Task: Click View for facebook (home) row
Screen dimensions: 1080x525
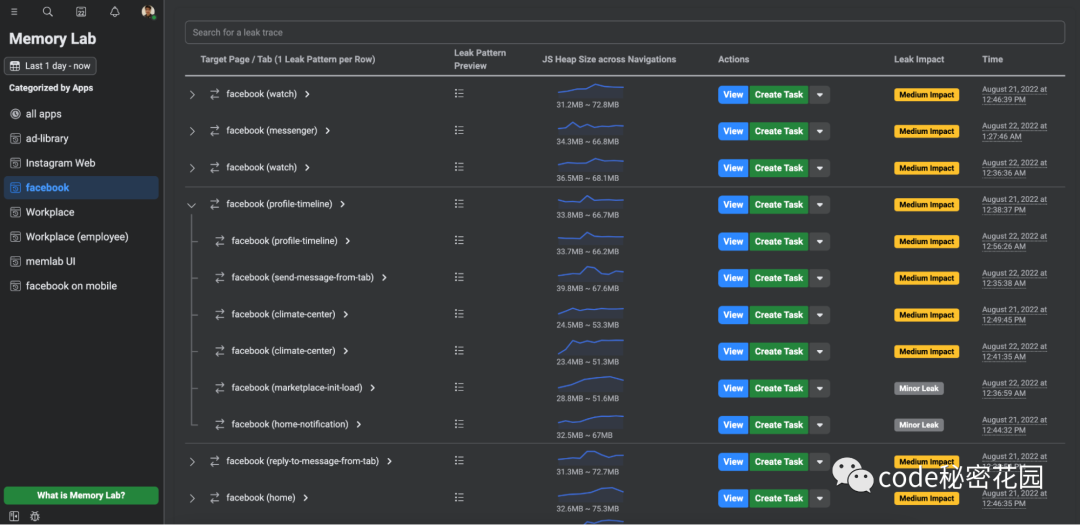Action: tap(733, 498)
